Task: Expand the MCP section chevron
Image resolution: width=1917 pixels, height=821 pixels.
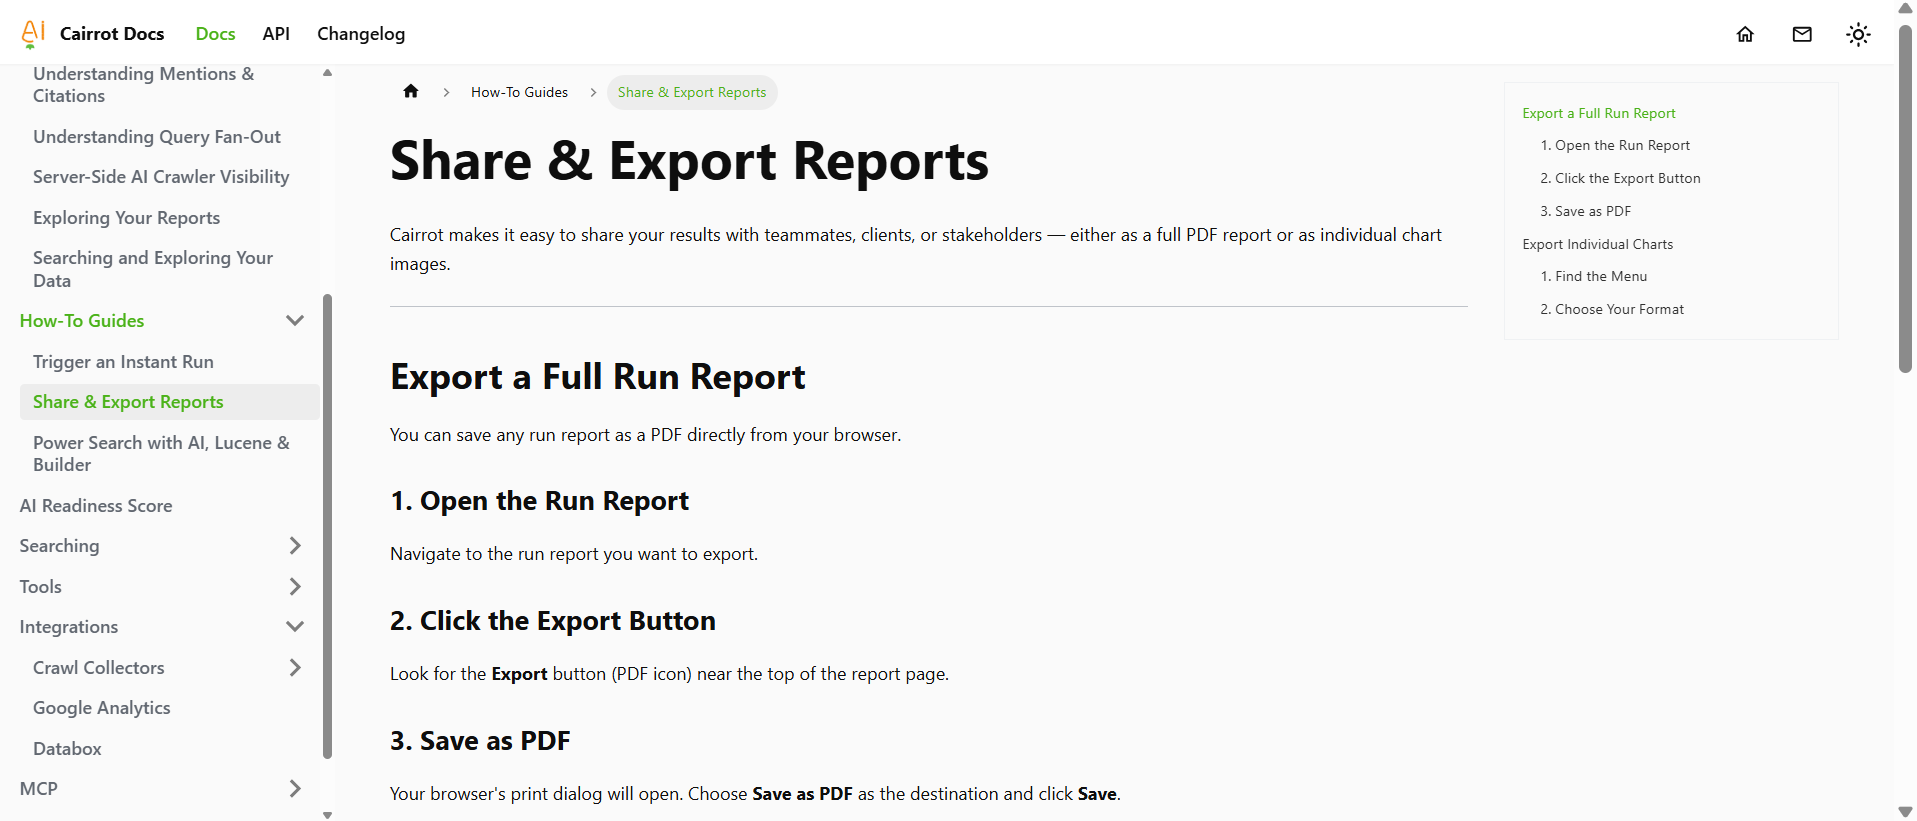Action: (x=295, y=789)
